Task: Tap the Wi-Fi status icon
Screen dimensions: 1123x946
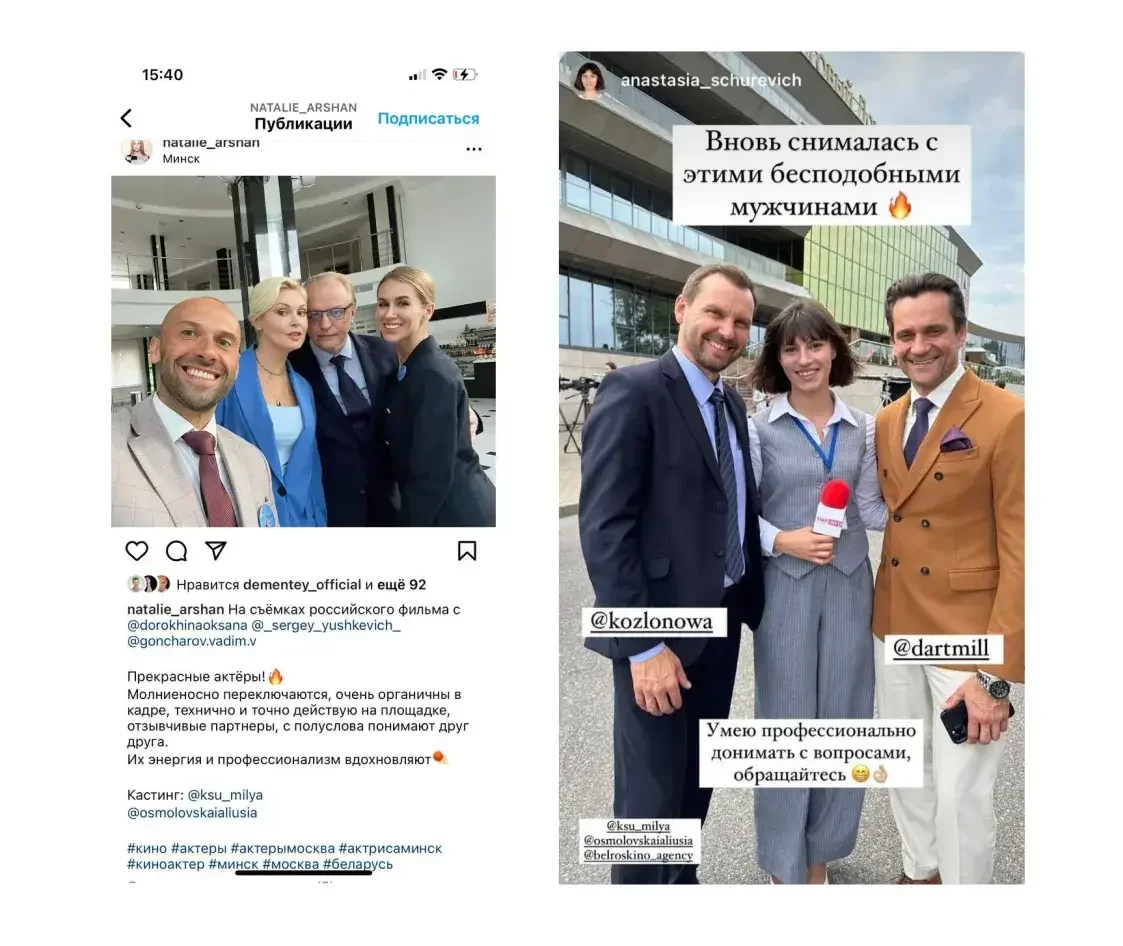Action: [440, 74]
